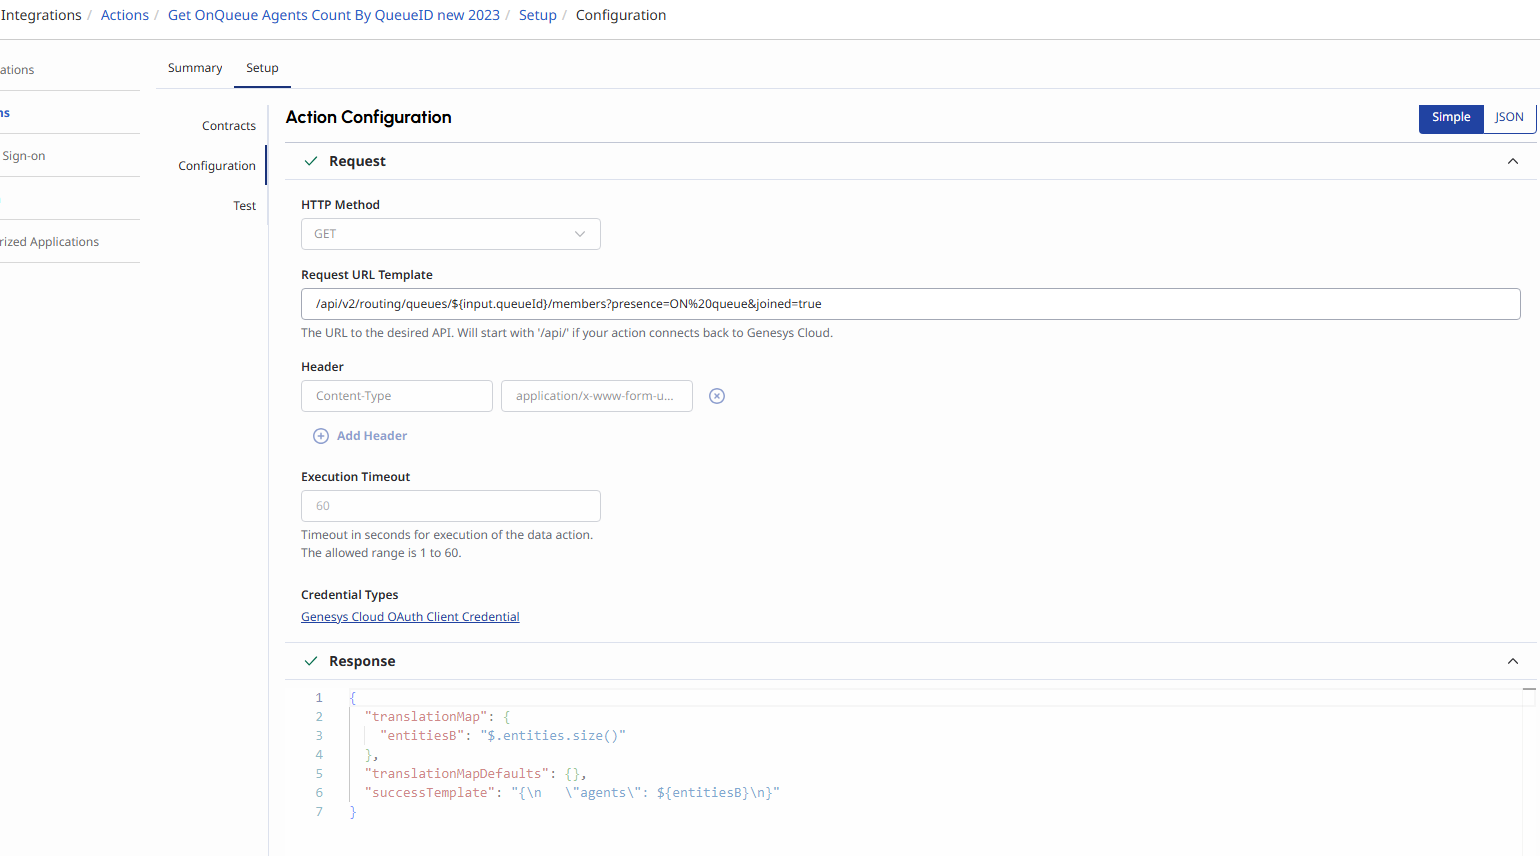
Task: Click the Content-Type header name field
Action: point(396,396)
